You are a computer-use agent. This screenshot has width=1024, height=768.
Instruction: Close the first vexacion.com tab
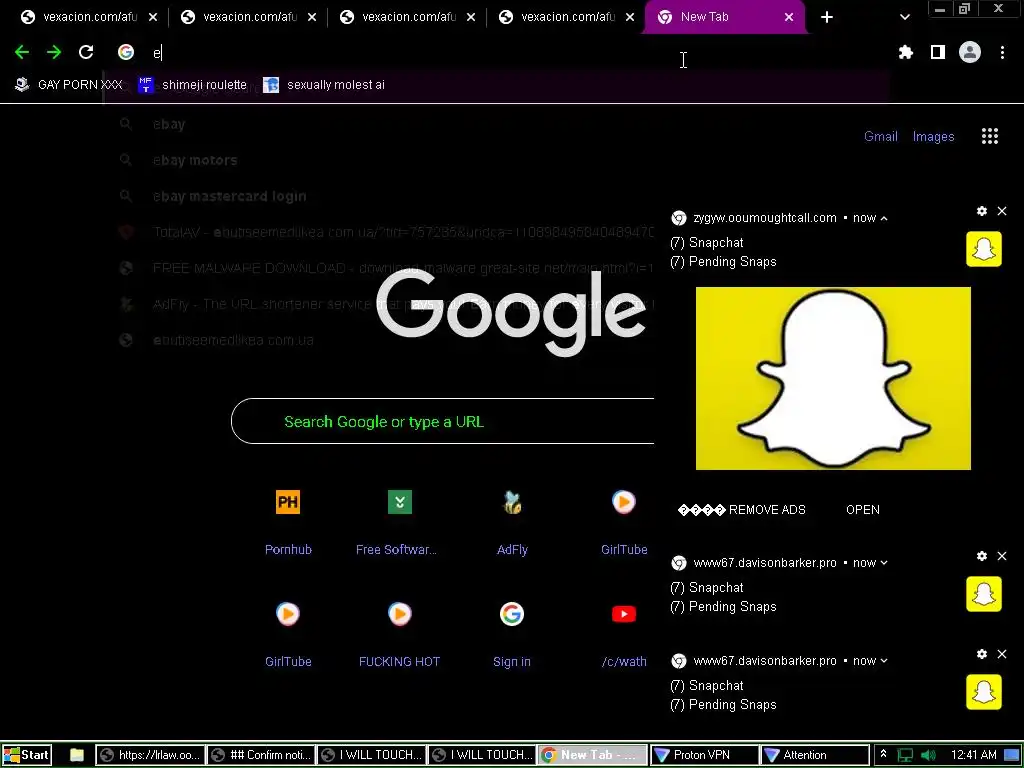[x=153, y=17]
